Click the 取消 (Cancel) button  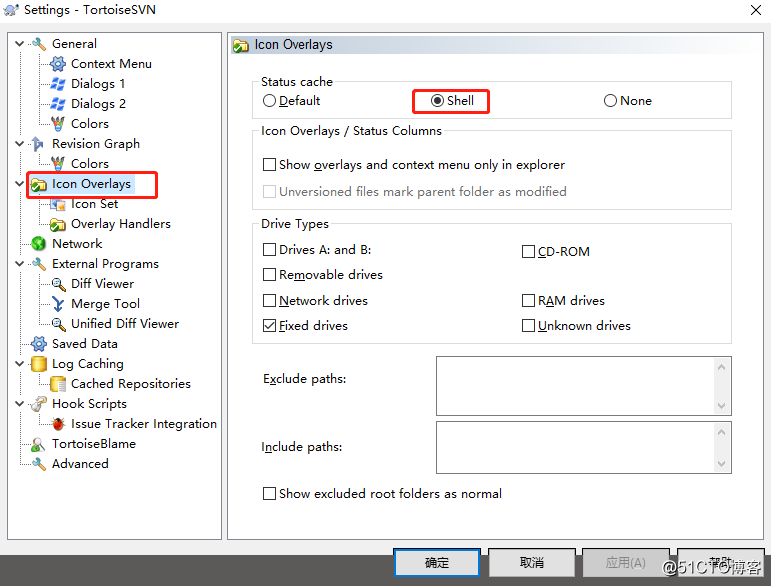tap(532, 562)
